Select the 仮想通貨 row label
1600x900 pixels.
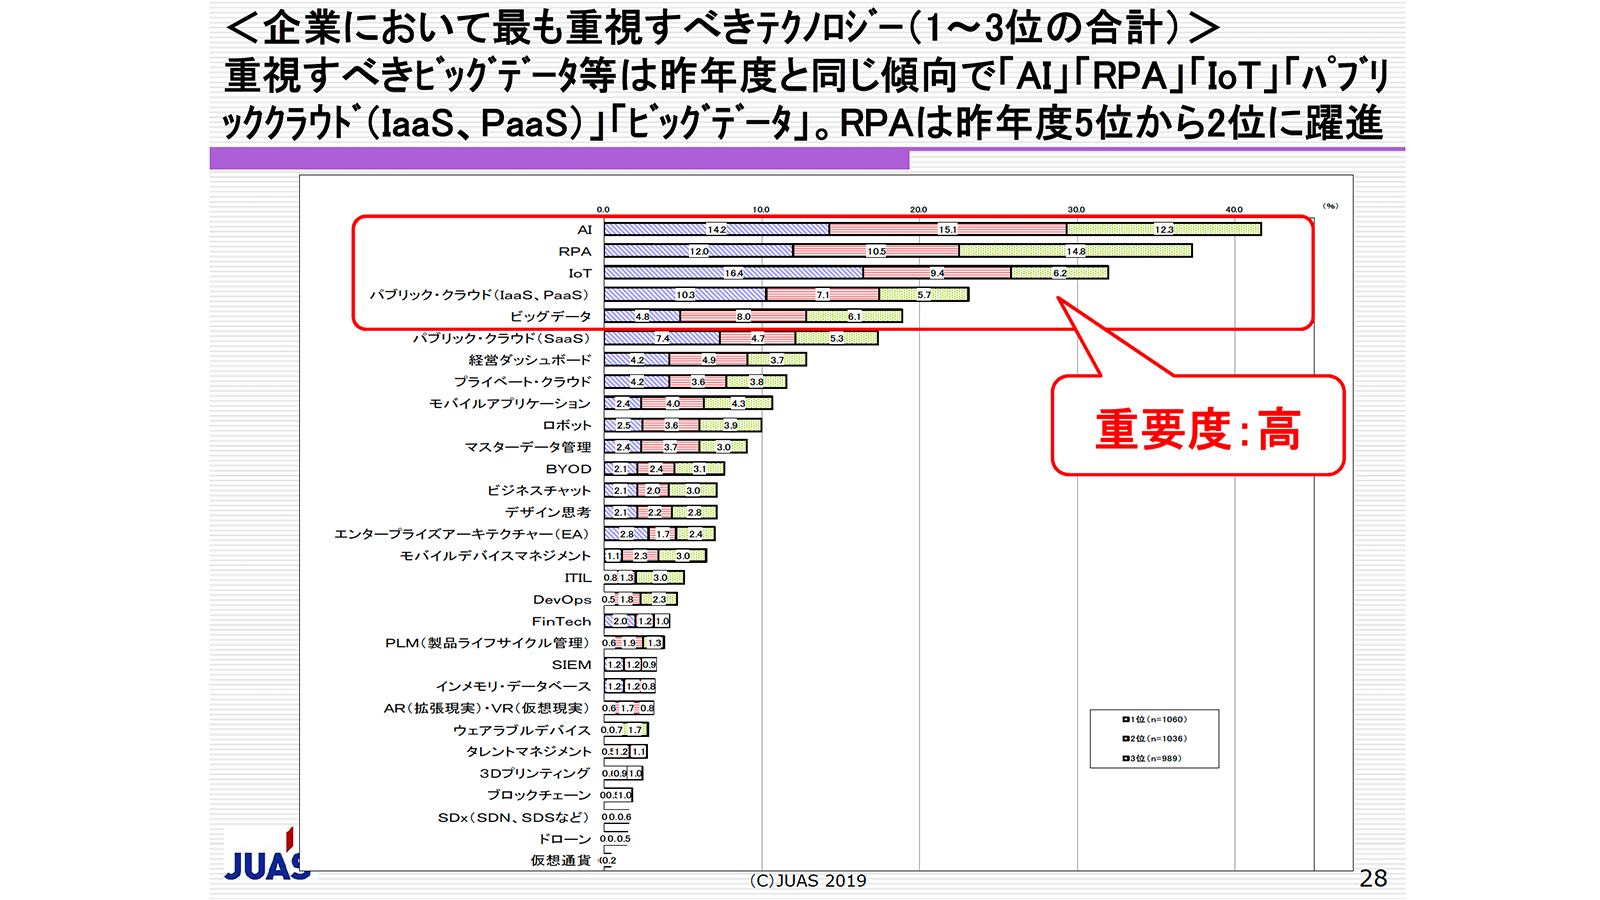pos(561,861)
